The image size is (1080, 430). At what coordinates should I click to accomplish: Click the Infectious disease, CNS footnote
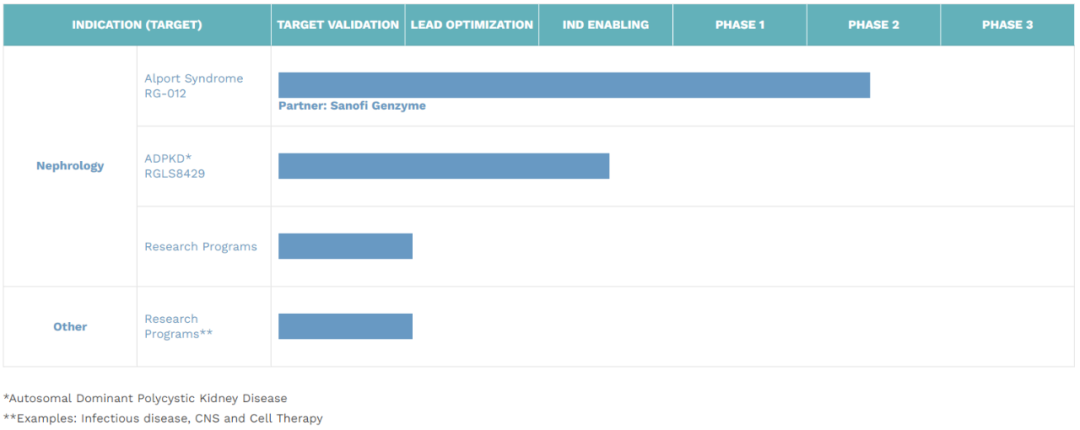[163, 418]
